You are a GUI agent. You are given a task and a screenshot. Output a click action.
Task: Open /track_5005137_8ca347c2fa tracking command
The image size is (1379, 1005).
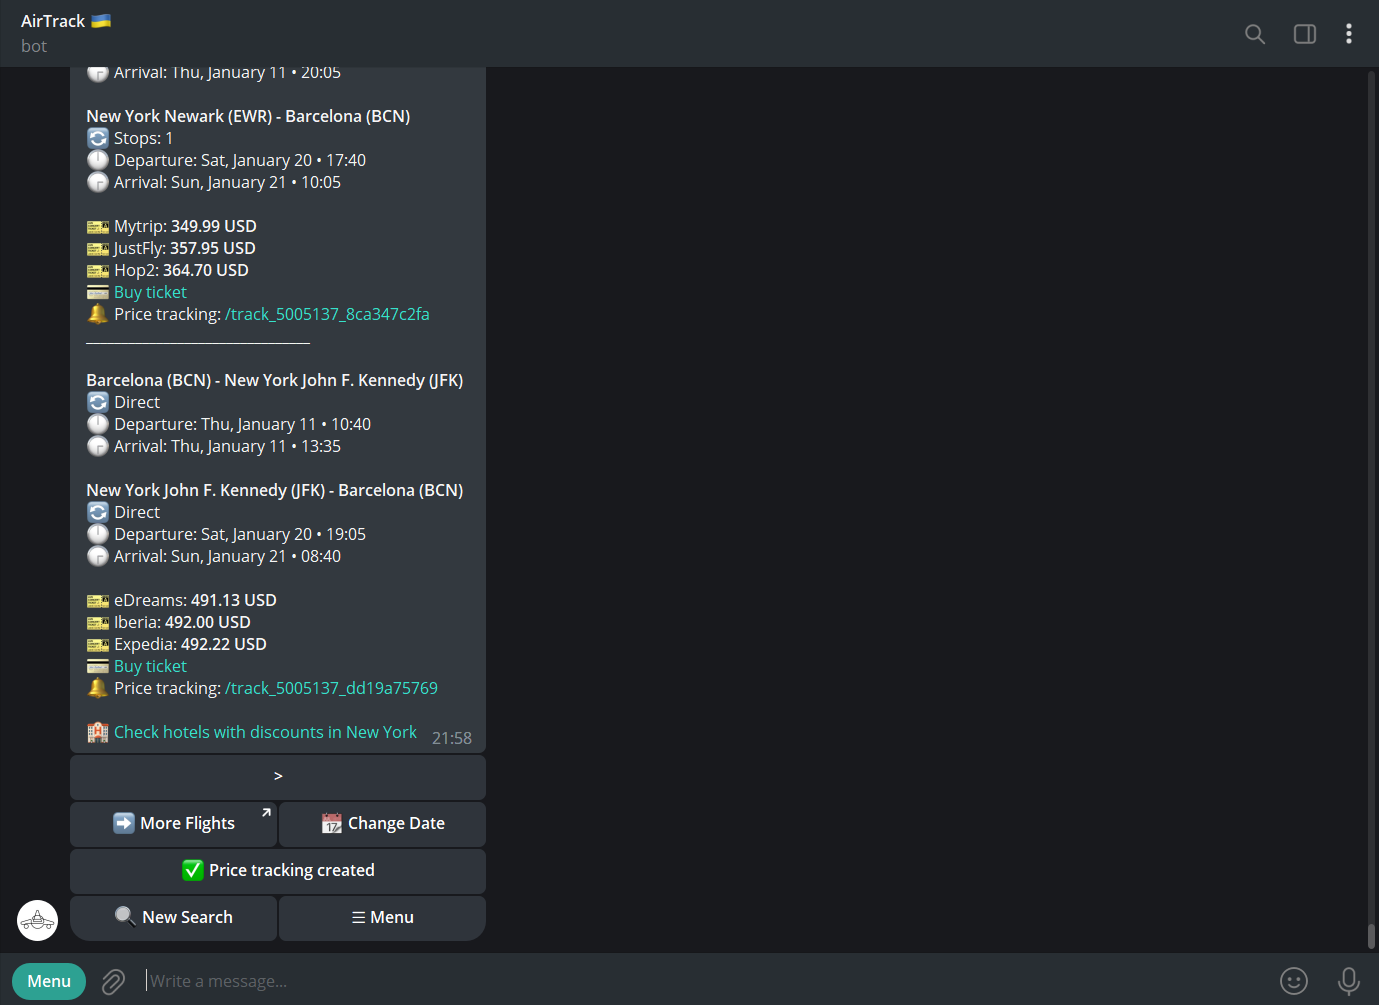[x=327, y=314]
